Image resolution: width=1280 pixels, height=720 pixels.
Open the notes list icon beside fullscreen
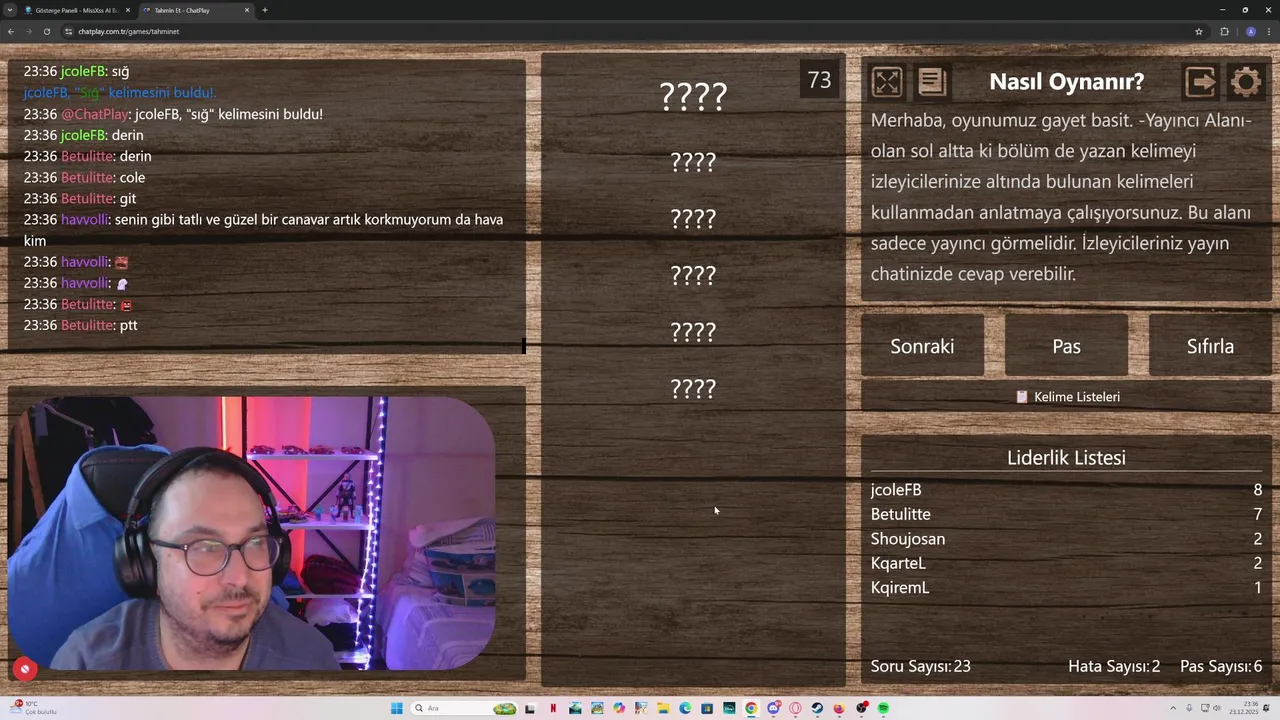(931, 82)
